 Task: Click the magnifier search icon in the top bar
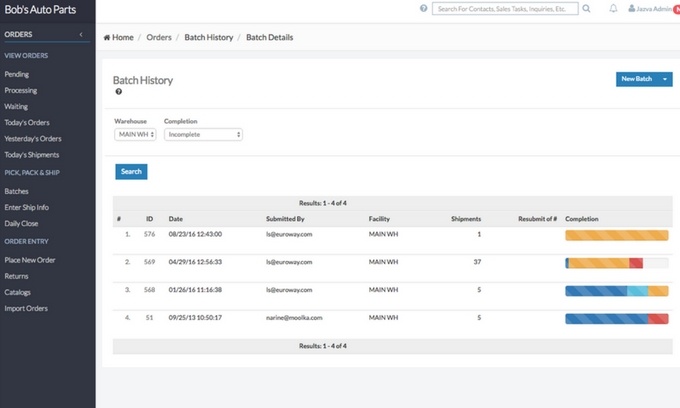tap(586, 8)
